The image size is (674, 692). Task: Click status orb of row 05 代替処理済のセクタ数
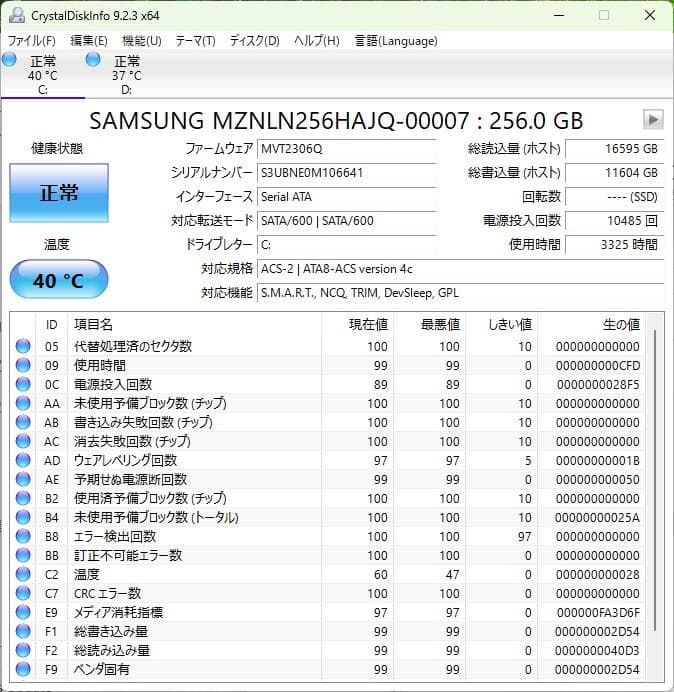point(23,346)
